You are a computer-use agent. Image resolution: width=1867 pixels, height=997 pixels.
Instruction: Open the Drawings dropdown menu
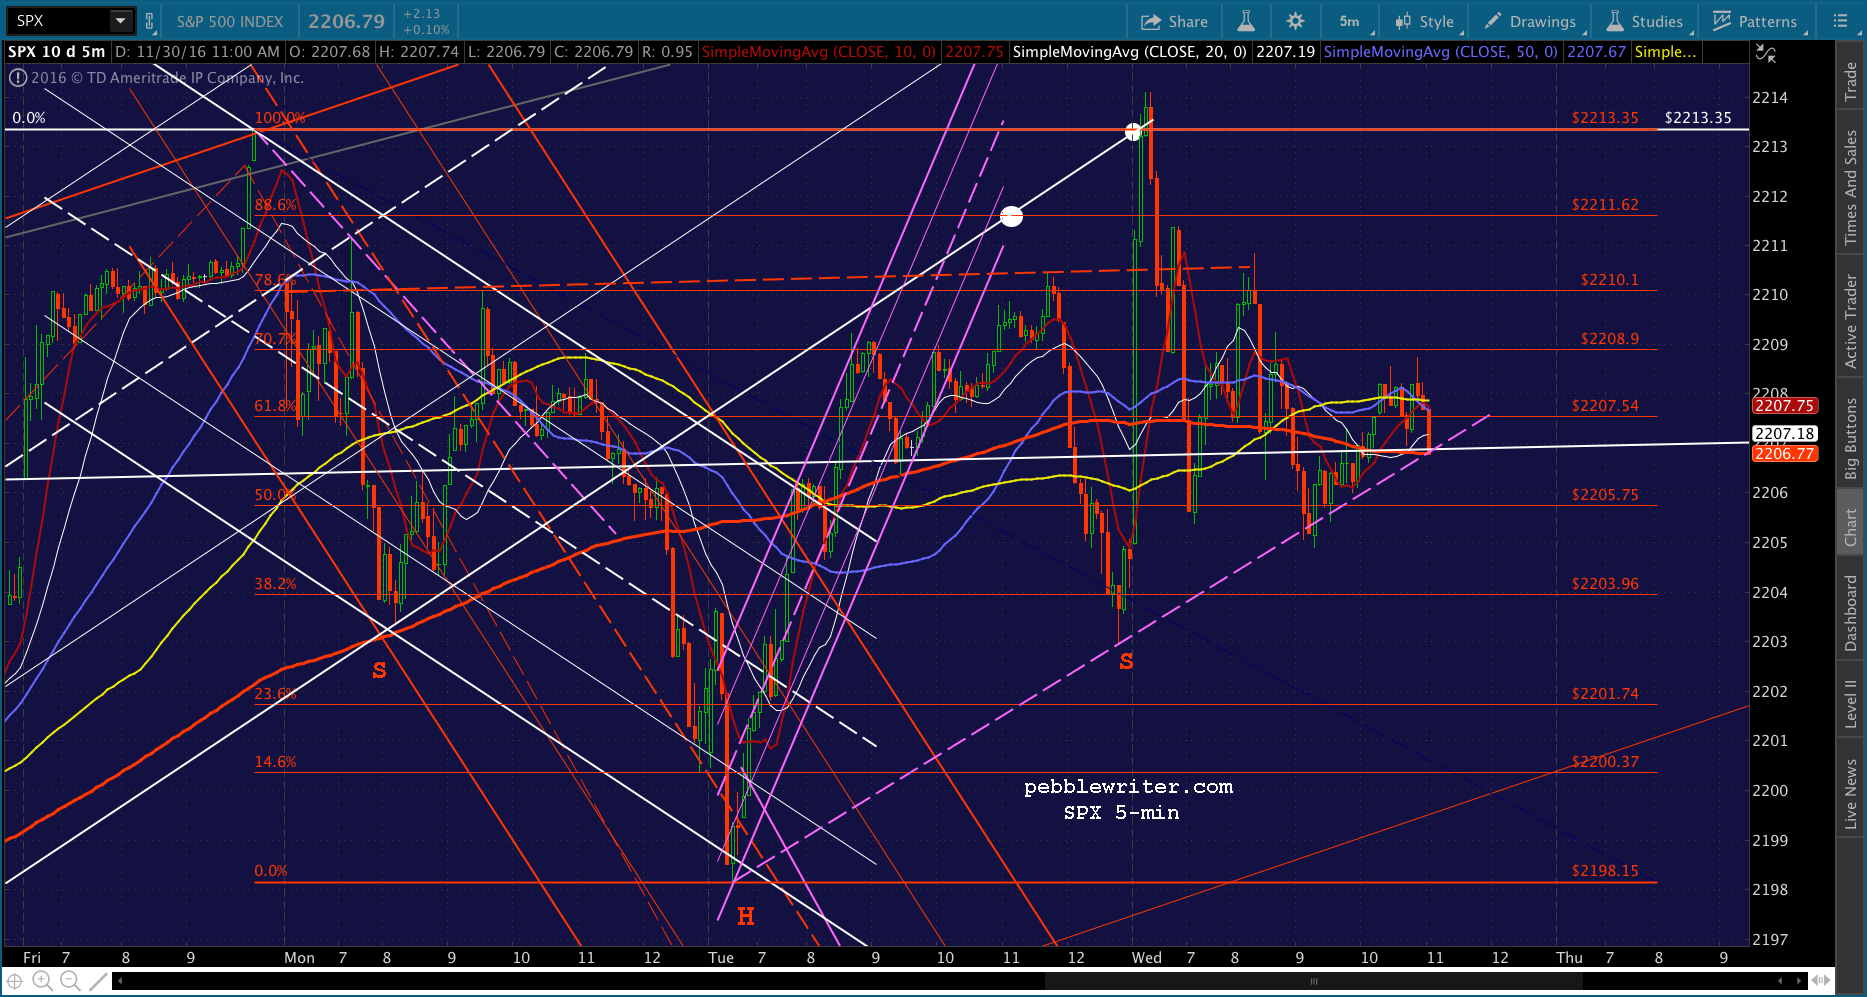pyautogui.click(x=1532, y=21)
